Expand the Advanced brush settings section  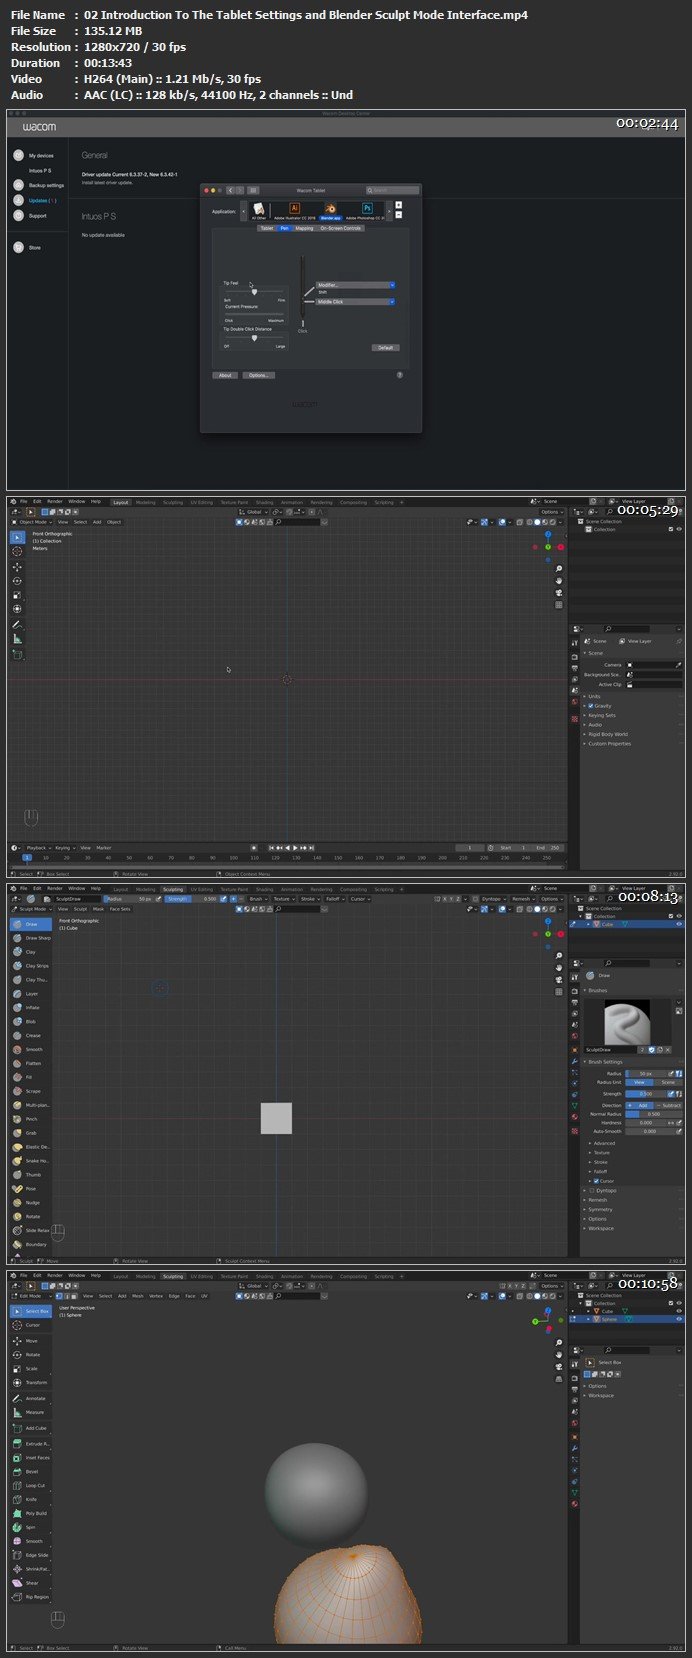(605, 1144)
